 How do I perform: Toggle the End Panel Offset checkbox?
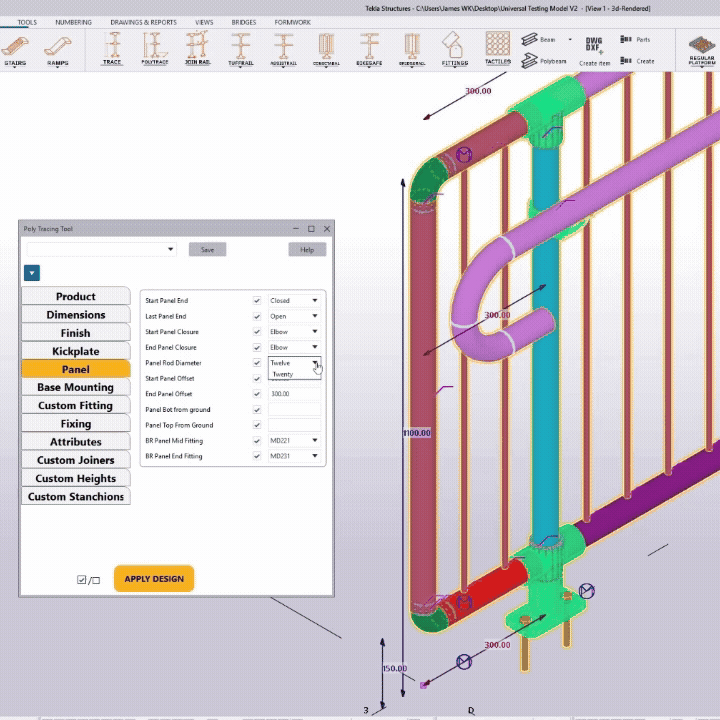(257, 394)
